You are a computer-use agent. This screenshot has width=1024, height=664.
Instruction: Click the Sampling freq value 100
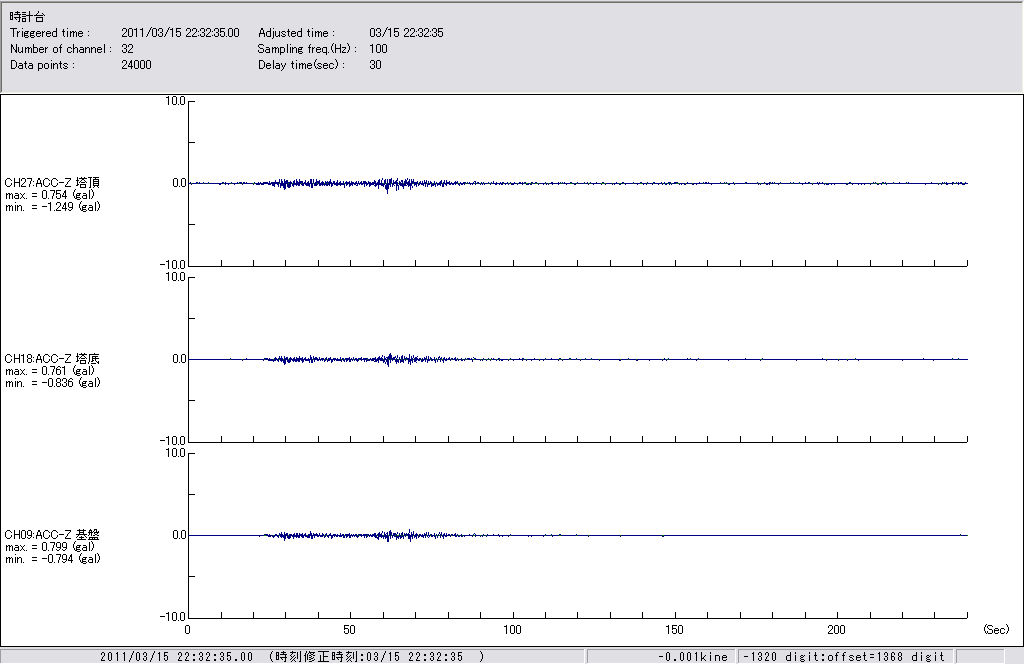tap(378, 49)
